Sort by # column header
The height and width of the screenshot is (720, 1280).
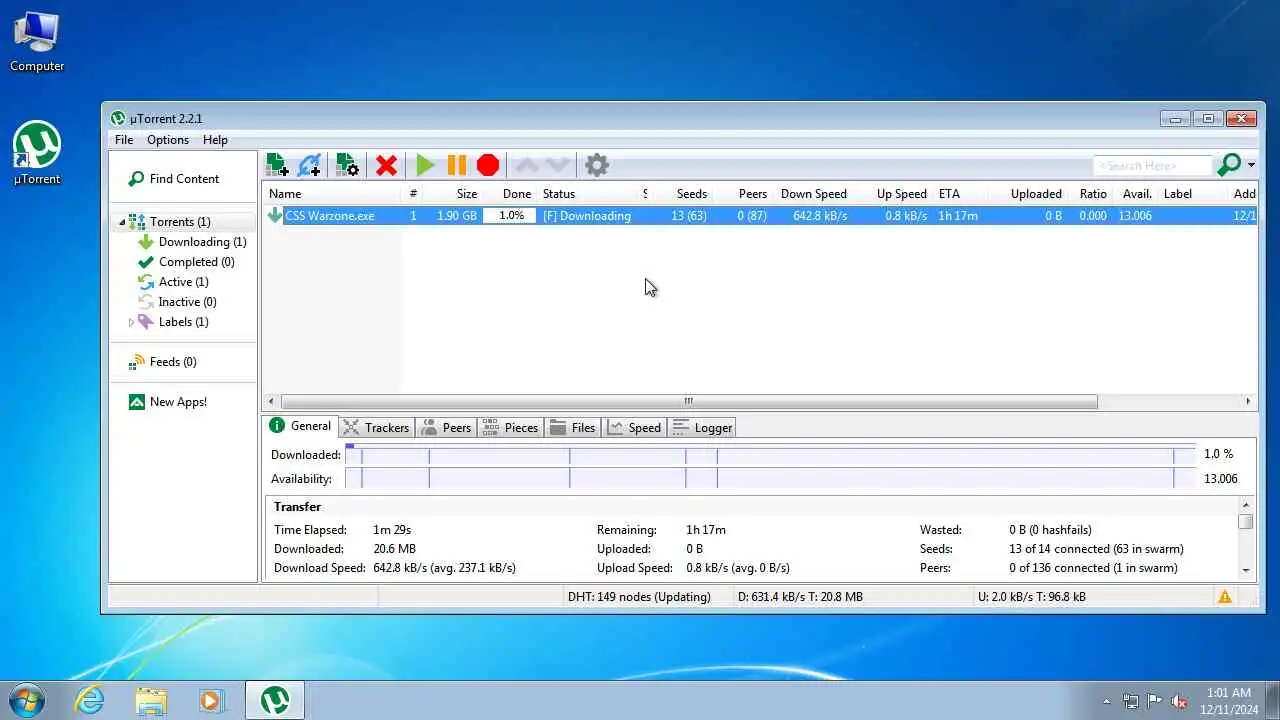coord(413,194)
